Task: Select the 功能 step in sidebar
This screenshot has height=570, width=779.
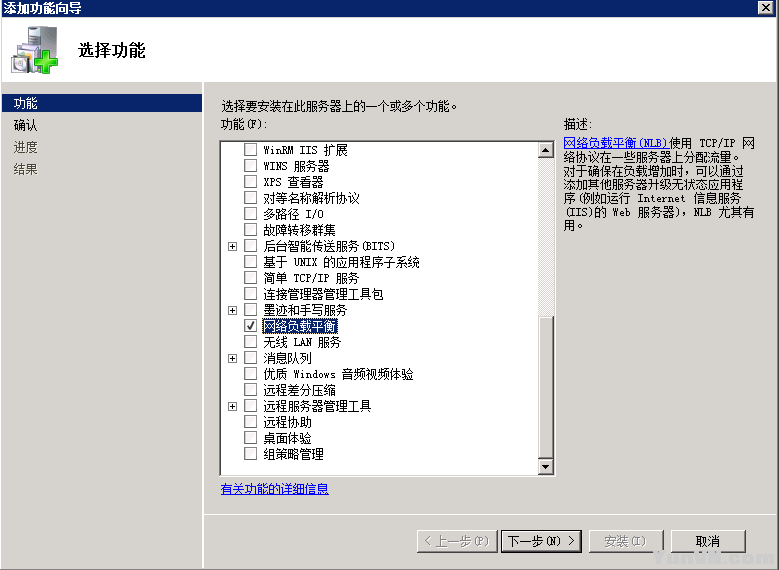Action: coord(102,103)
